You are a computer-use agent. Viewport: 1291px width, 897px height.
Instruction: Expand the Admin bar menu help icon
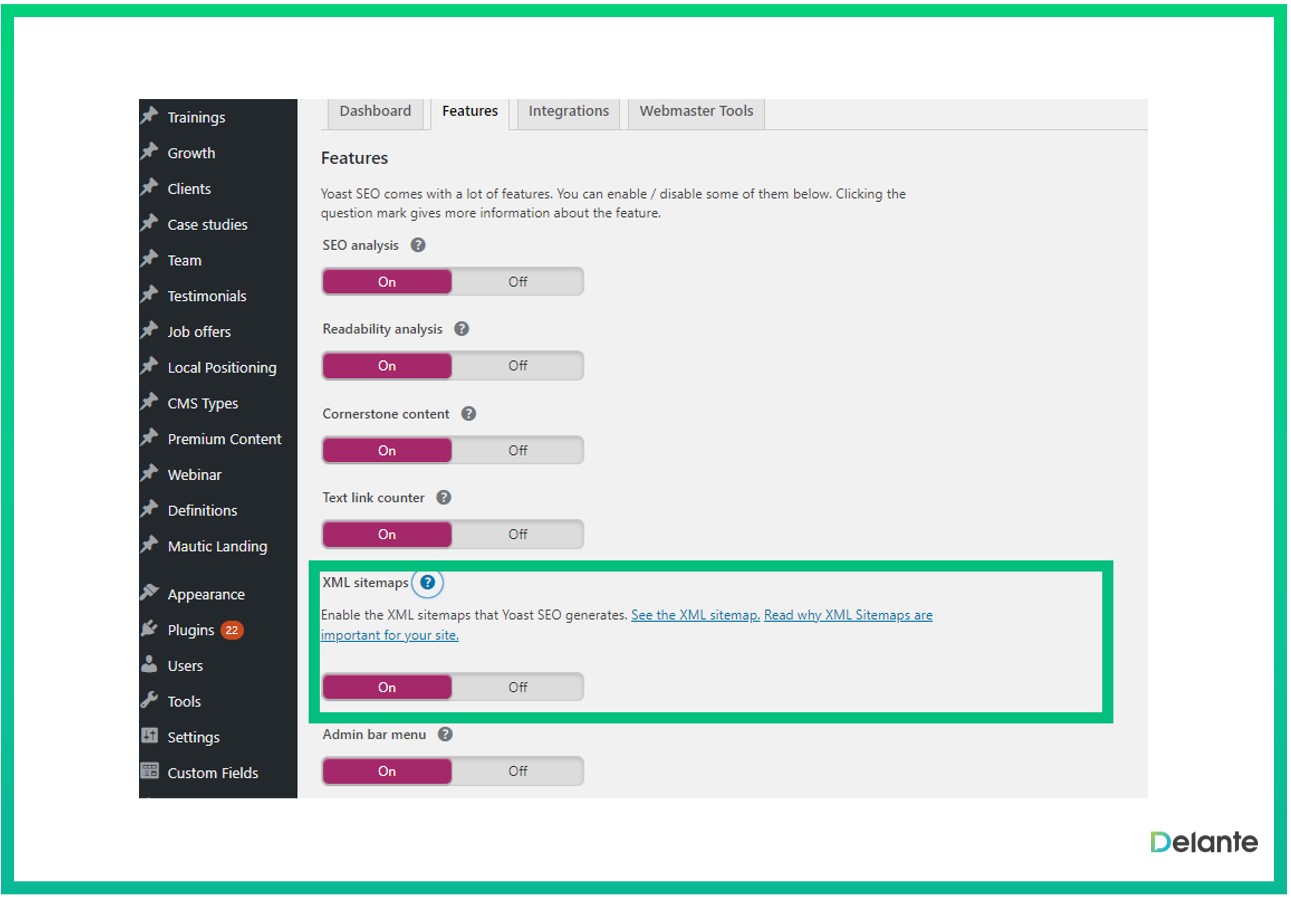(445, 734)
